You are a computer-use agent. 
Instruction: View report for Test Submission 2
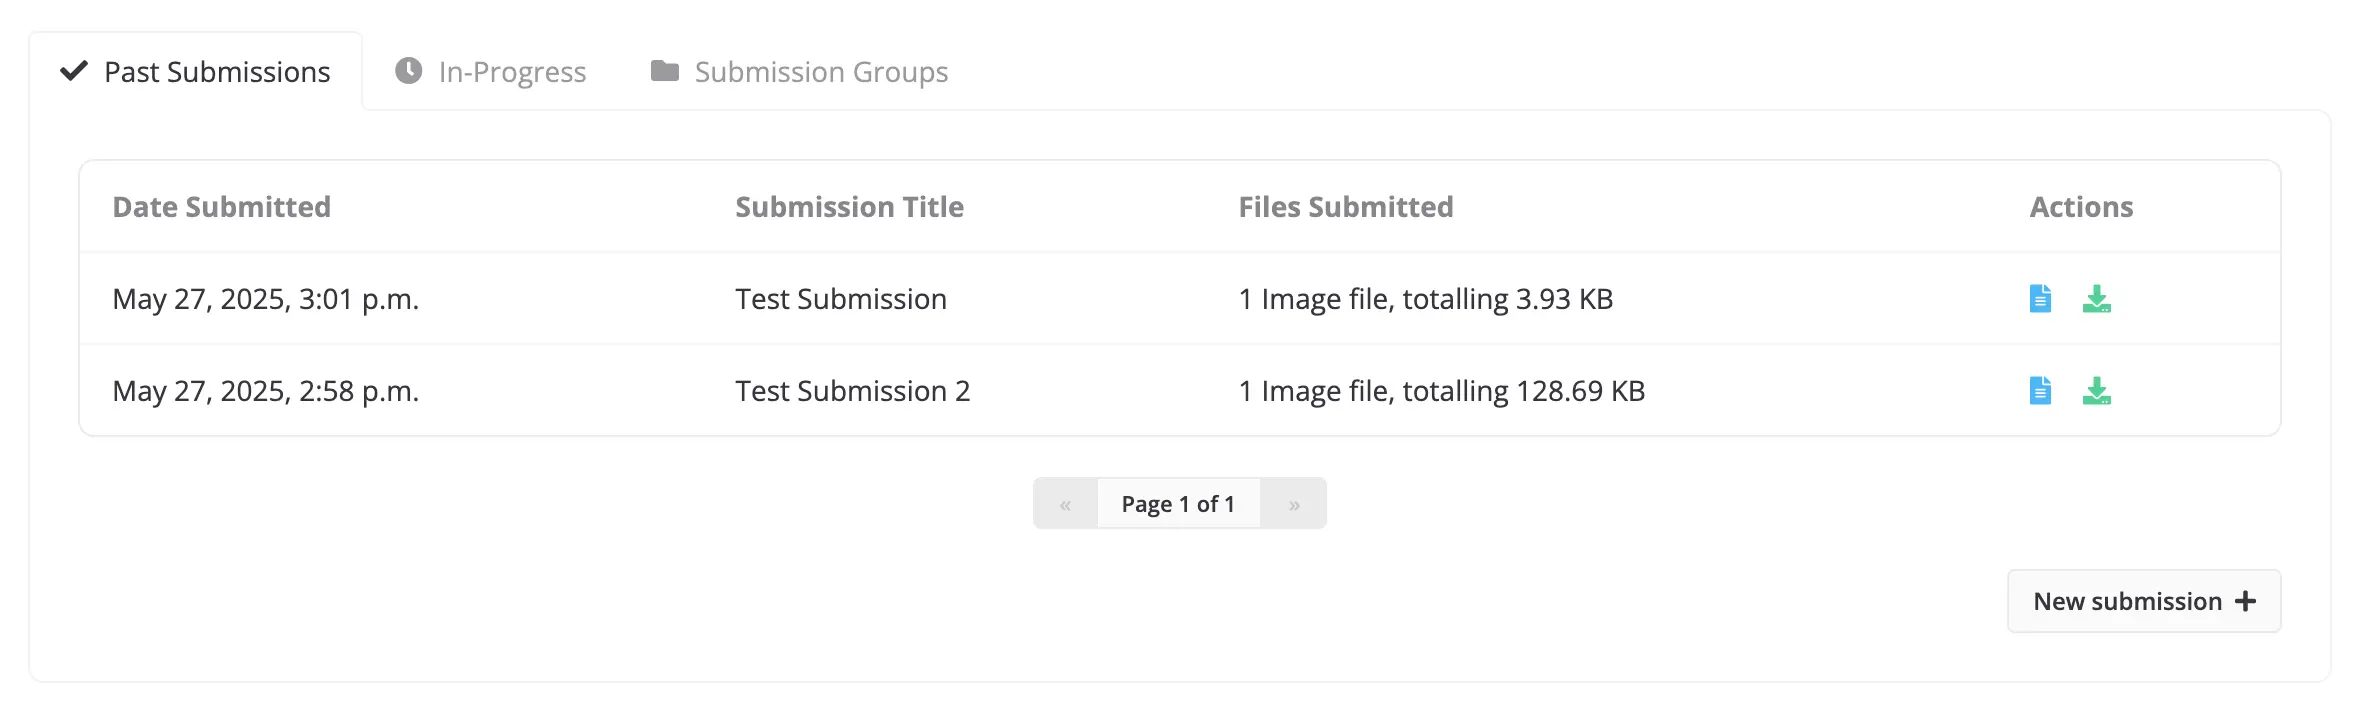click(2040, 391)
